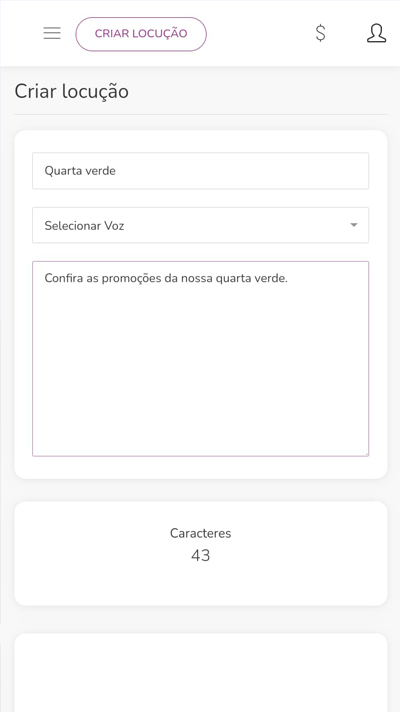Click the CRIAR LOCUÇÃO header button
The height and width of the screenshot is (712, 400).
[141, 34]
